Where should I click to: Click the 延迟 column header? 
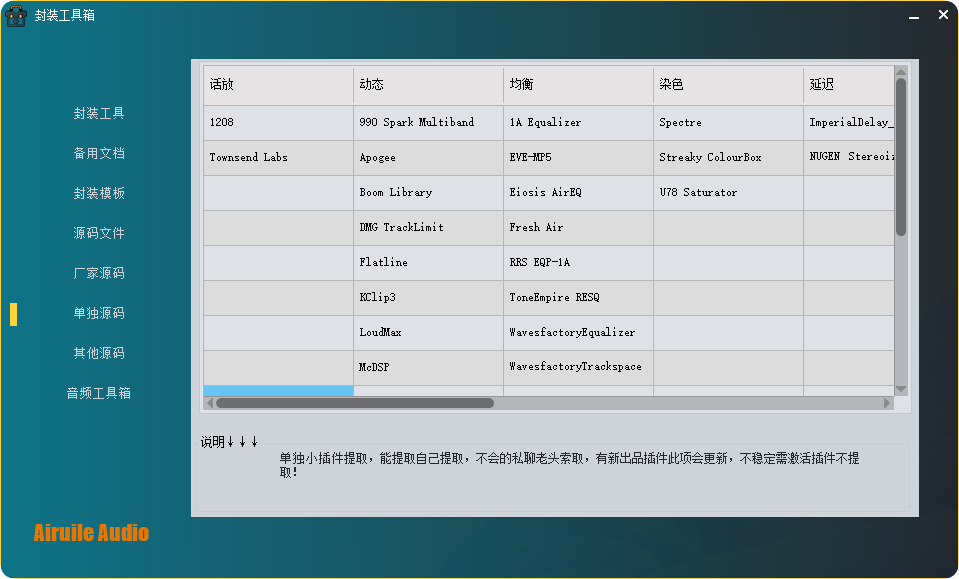point(849,85)
